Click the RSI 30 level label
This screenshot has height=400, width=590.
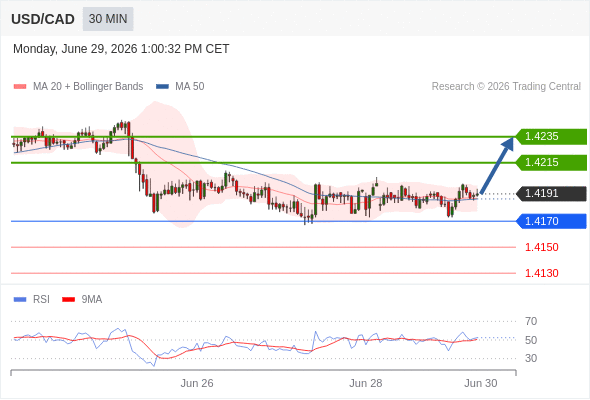[531, 358]
